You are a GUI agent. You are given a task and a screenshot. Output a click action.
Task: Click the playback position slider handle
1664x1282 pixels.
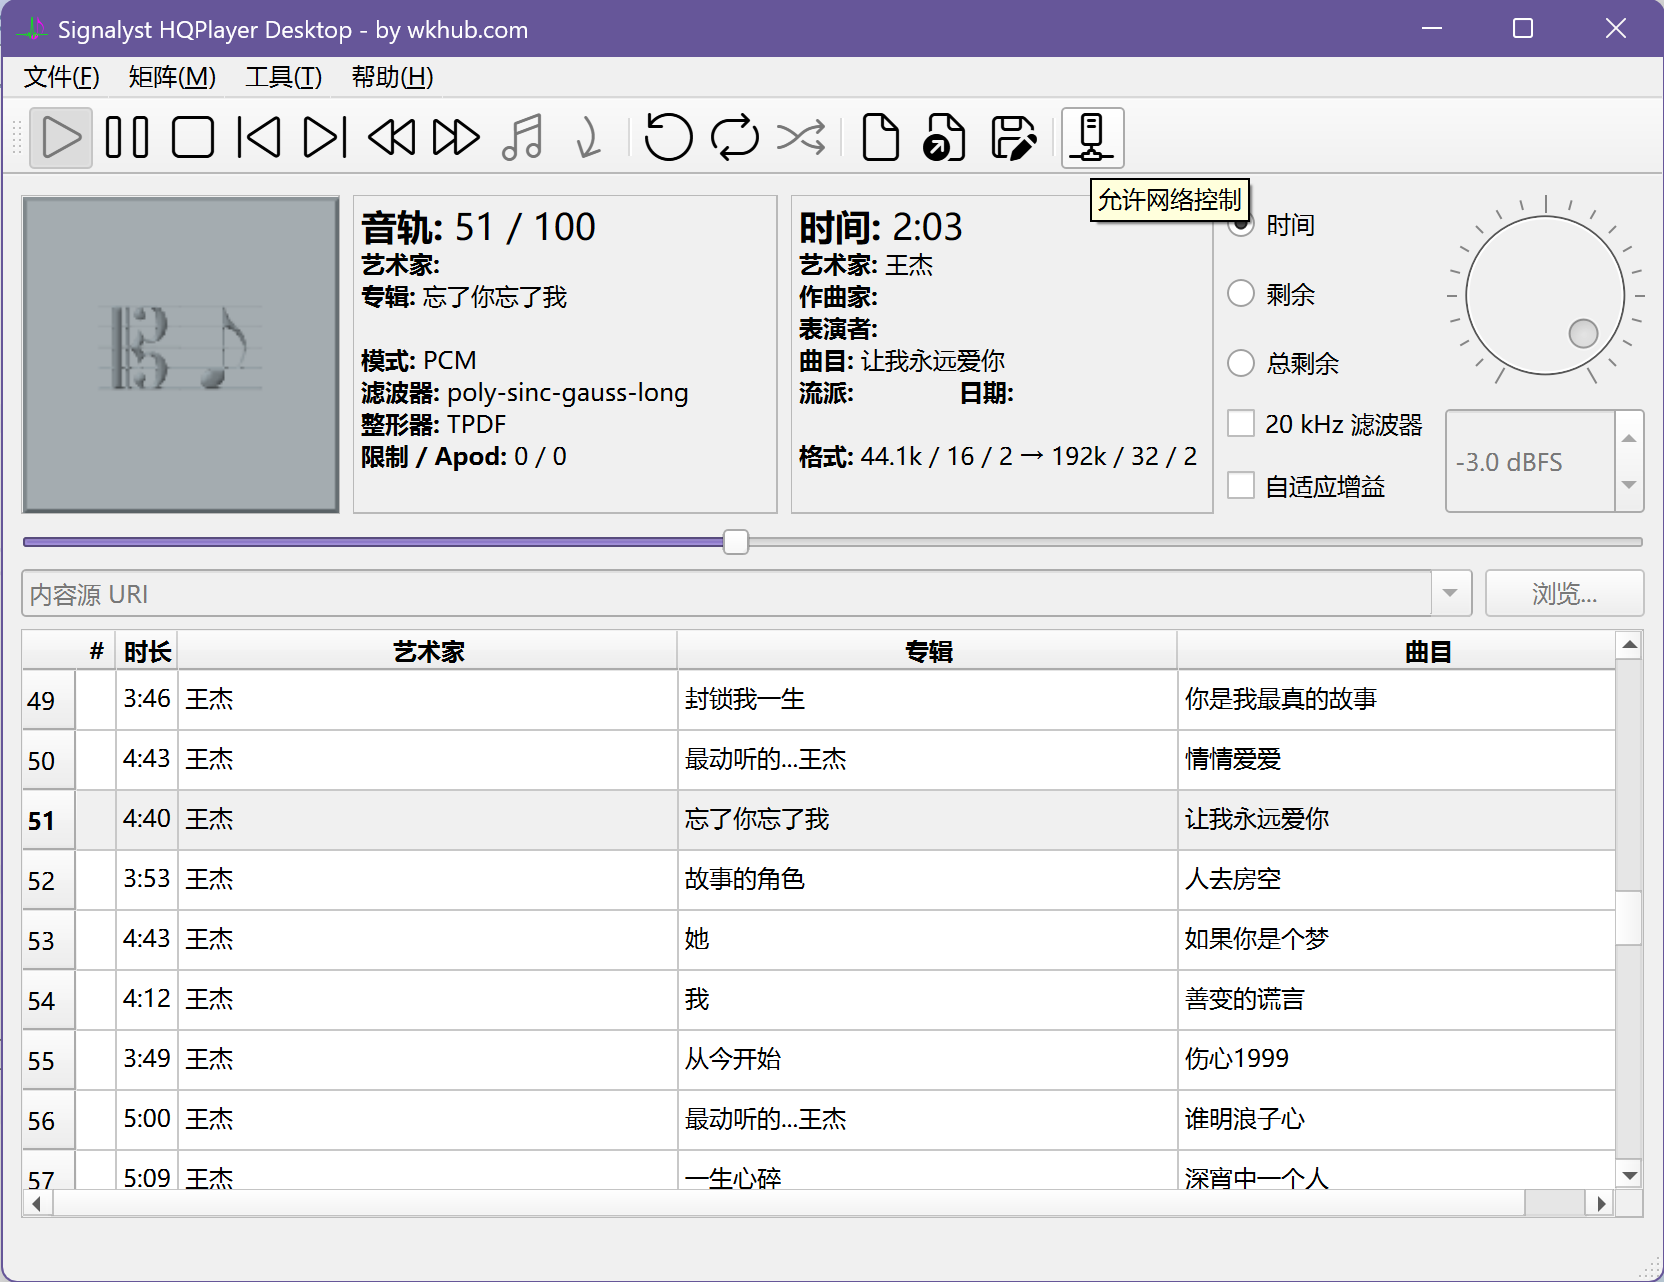[736, 542]
